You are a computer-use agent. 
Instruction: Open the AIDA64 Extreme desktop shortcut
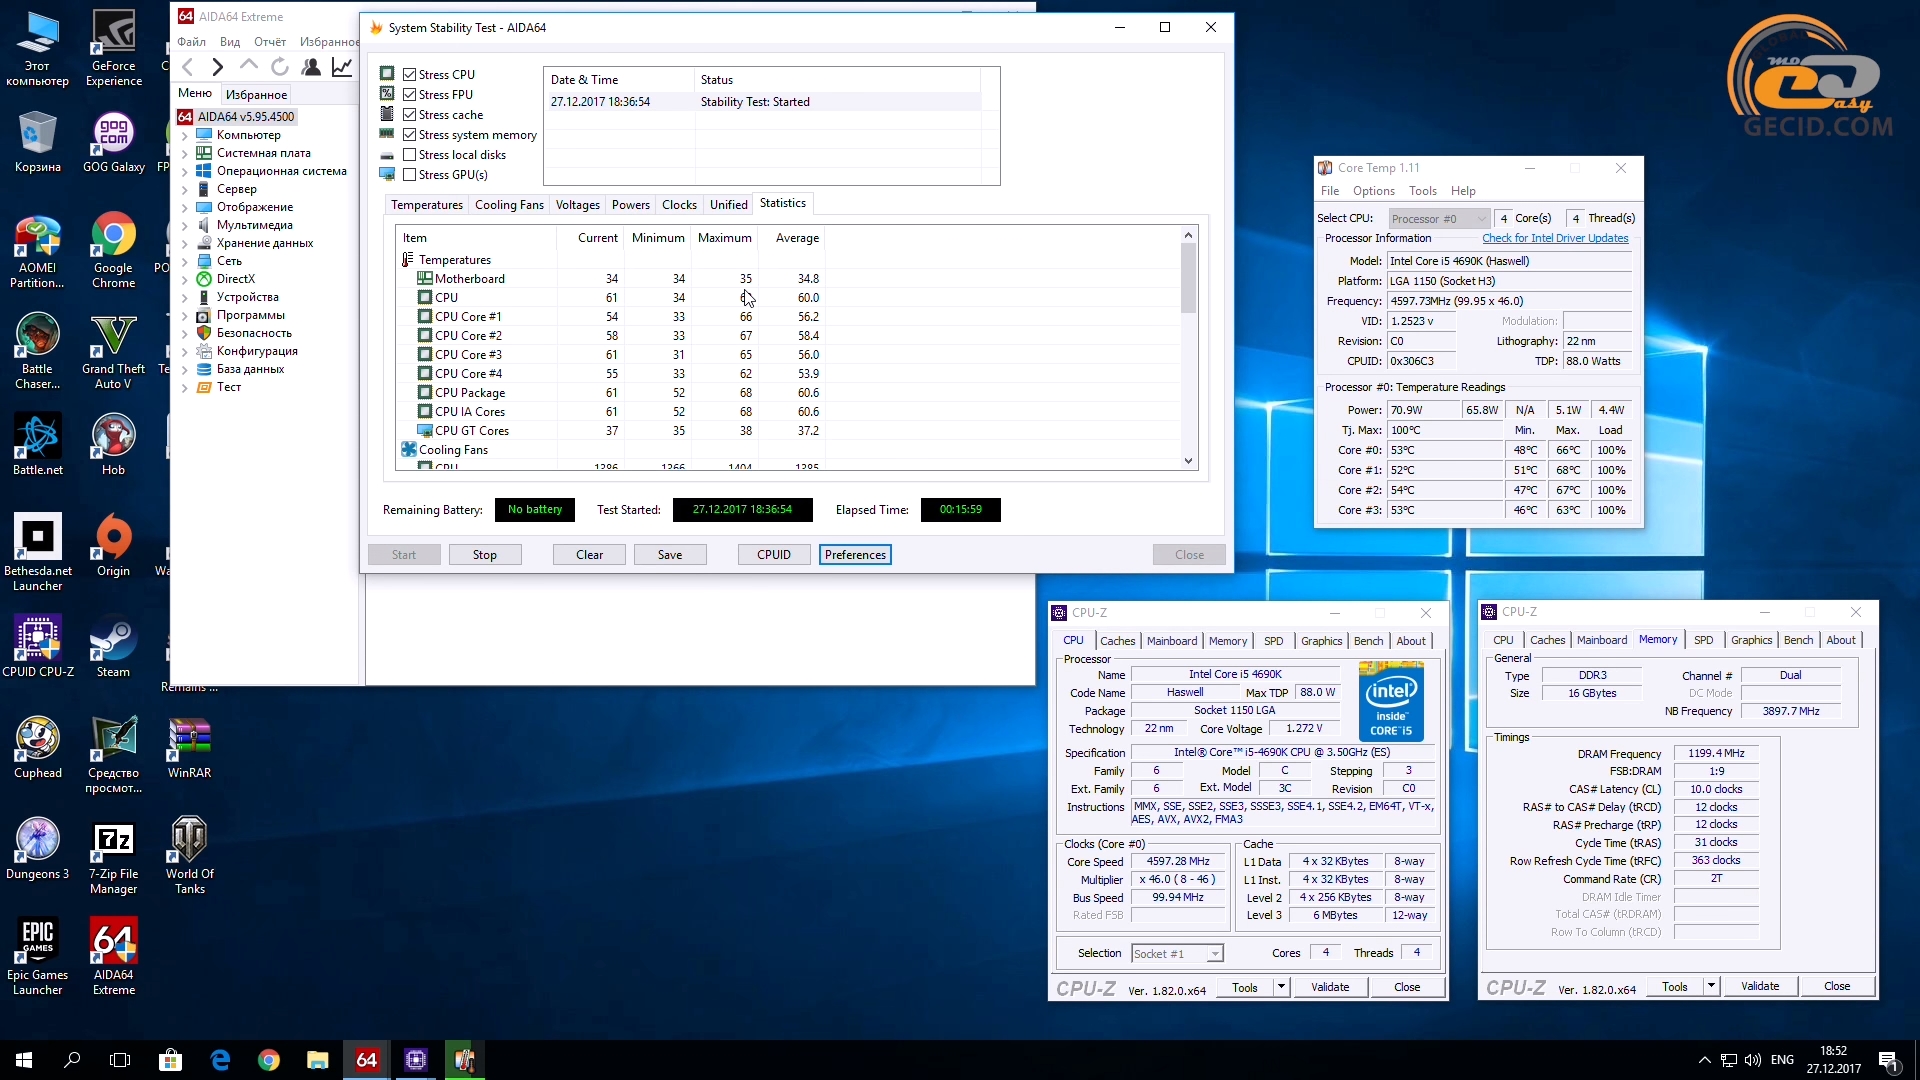pos(113,957)
